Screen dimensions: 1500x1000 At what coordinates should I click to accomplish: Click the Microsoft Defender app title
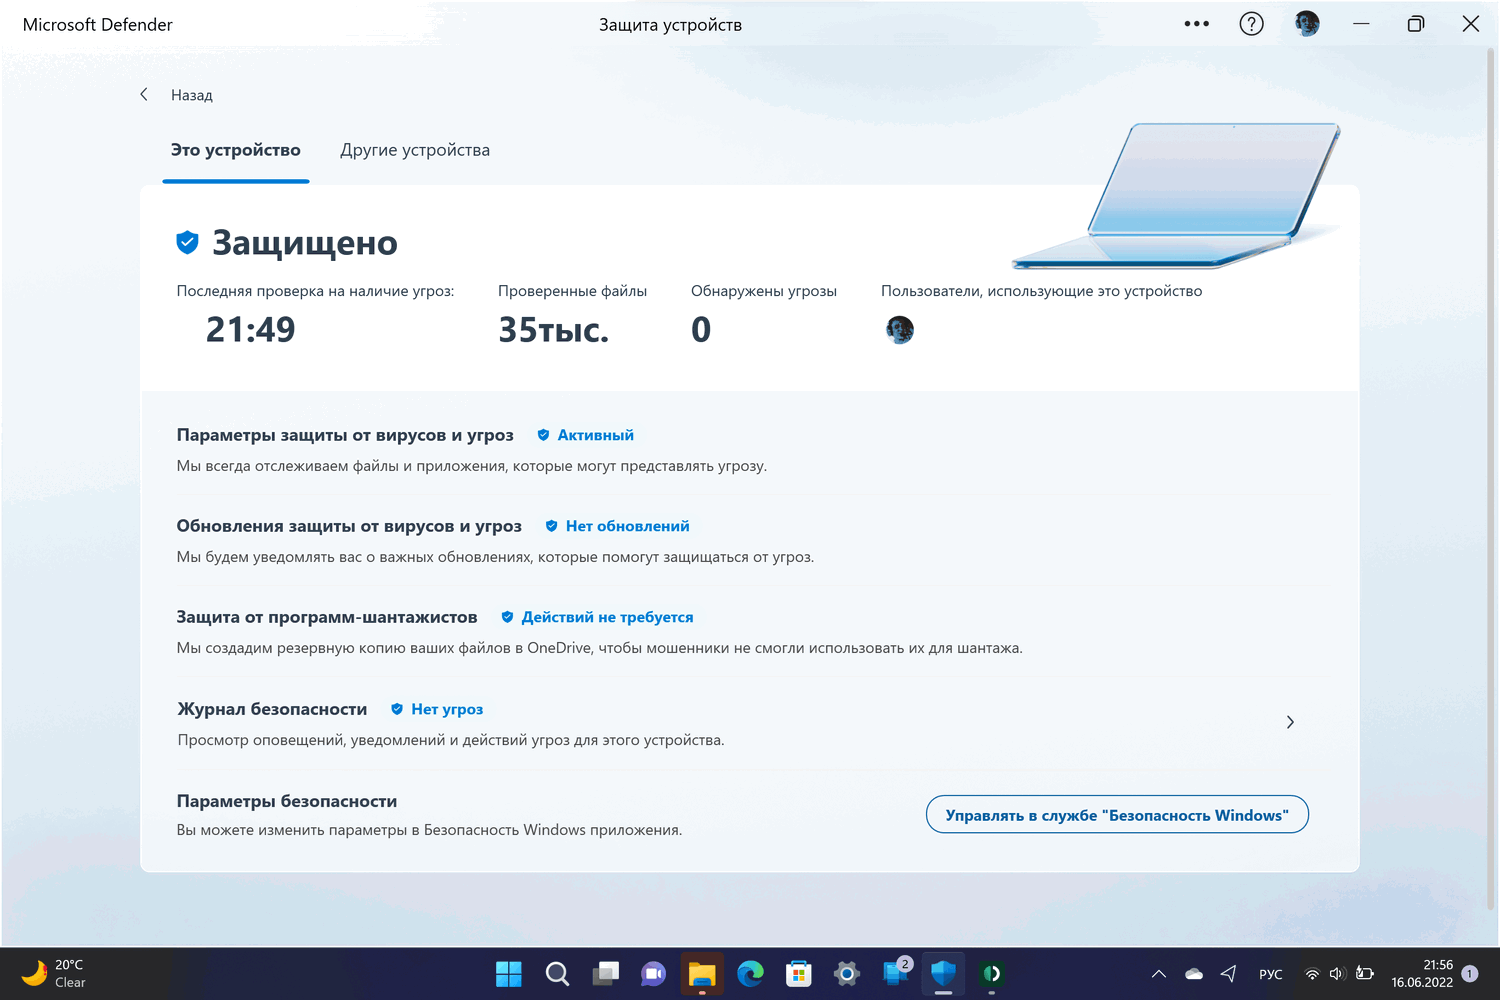98,25
